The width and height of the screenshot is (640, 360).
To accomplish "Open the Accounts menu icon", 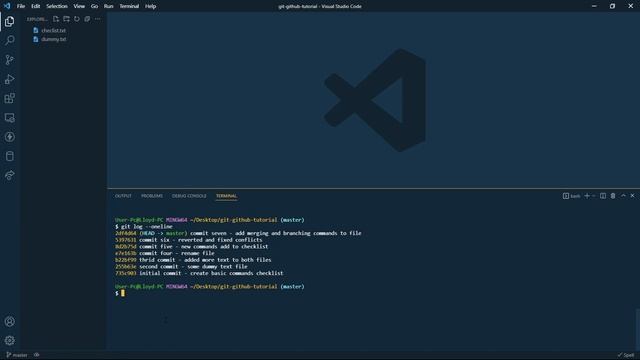I will coord(9,322).
